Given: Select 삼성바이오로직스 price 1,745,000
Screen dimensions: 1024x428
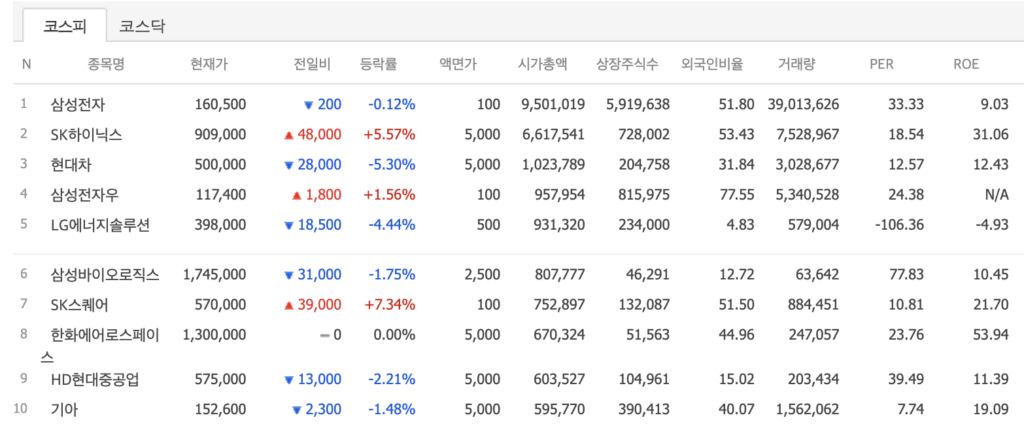Looking at the screenshot, I should tap(215, 274).
